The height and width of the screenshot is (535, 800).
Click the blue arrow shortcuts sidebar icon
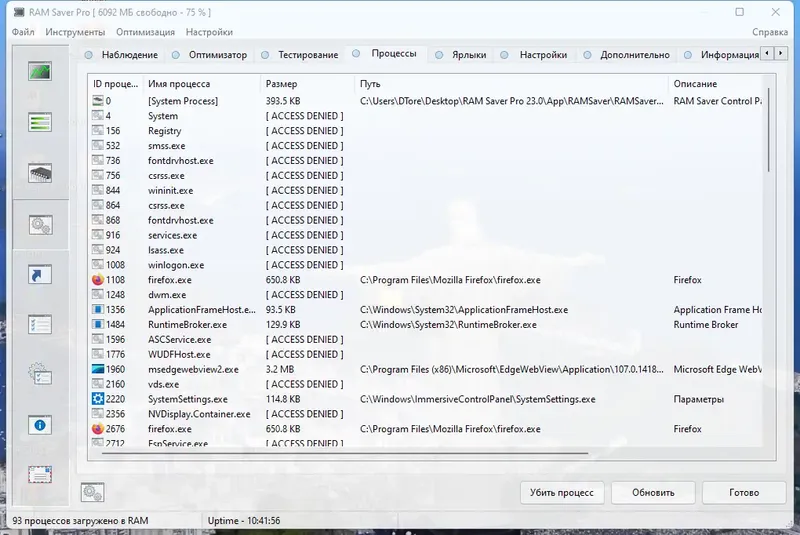tap(40, 275)
